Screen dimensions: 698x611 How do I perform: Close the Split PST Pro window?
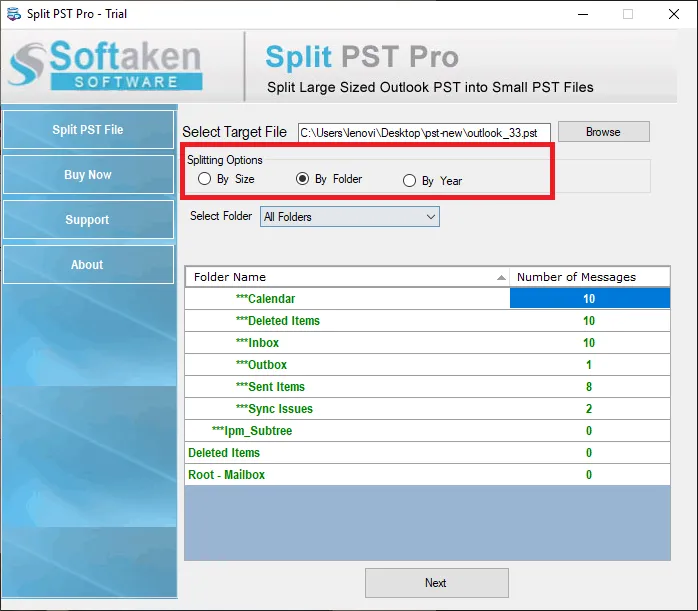(x=674, y=14)
